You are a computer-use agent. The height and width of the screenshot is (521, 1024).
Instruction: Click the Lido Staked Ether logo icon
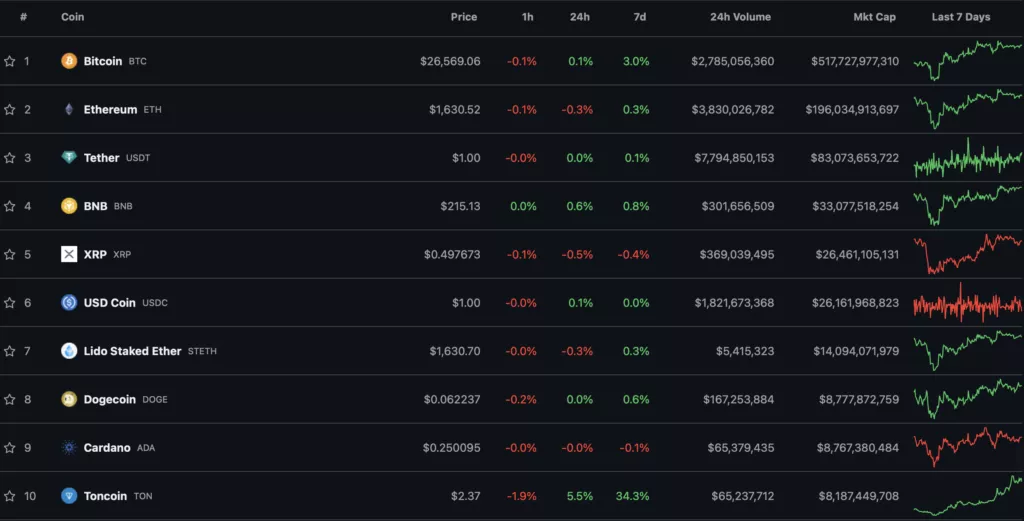tap(69, 351)
